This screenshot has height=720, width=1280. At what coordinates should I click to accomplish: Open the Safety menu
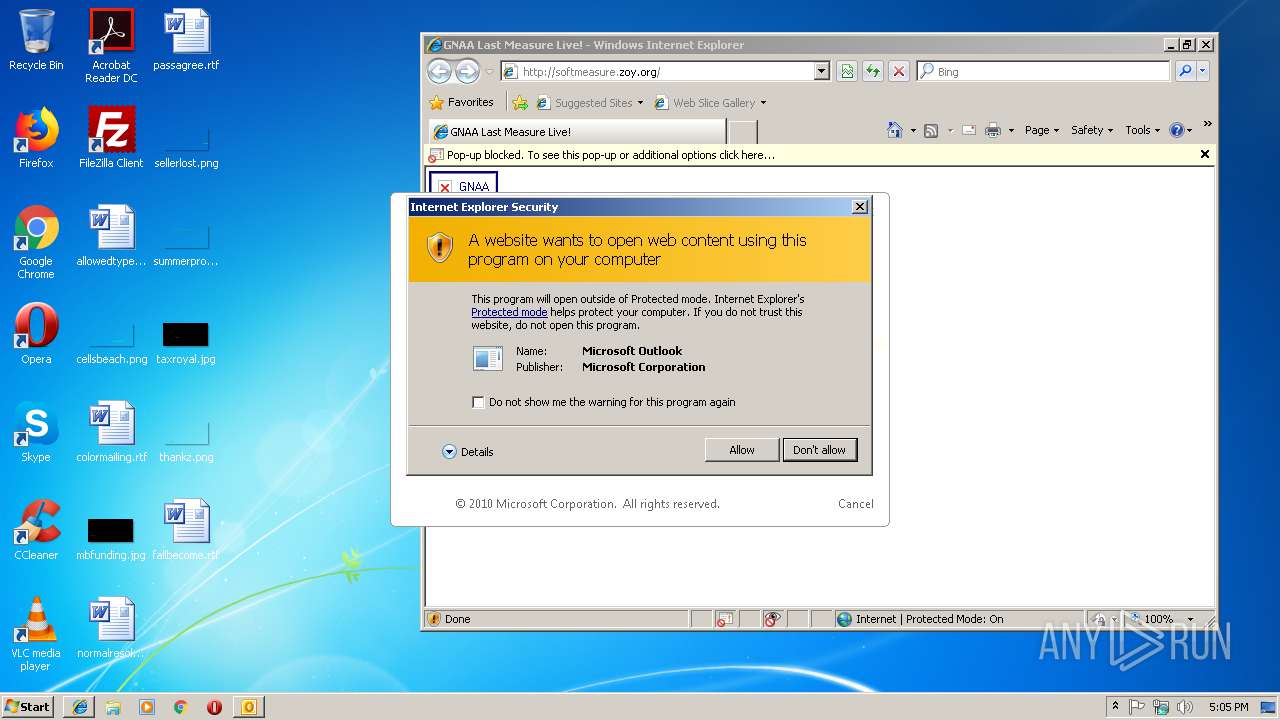[x=1092, y=130]
